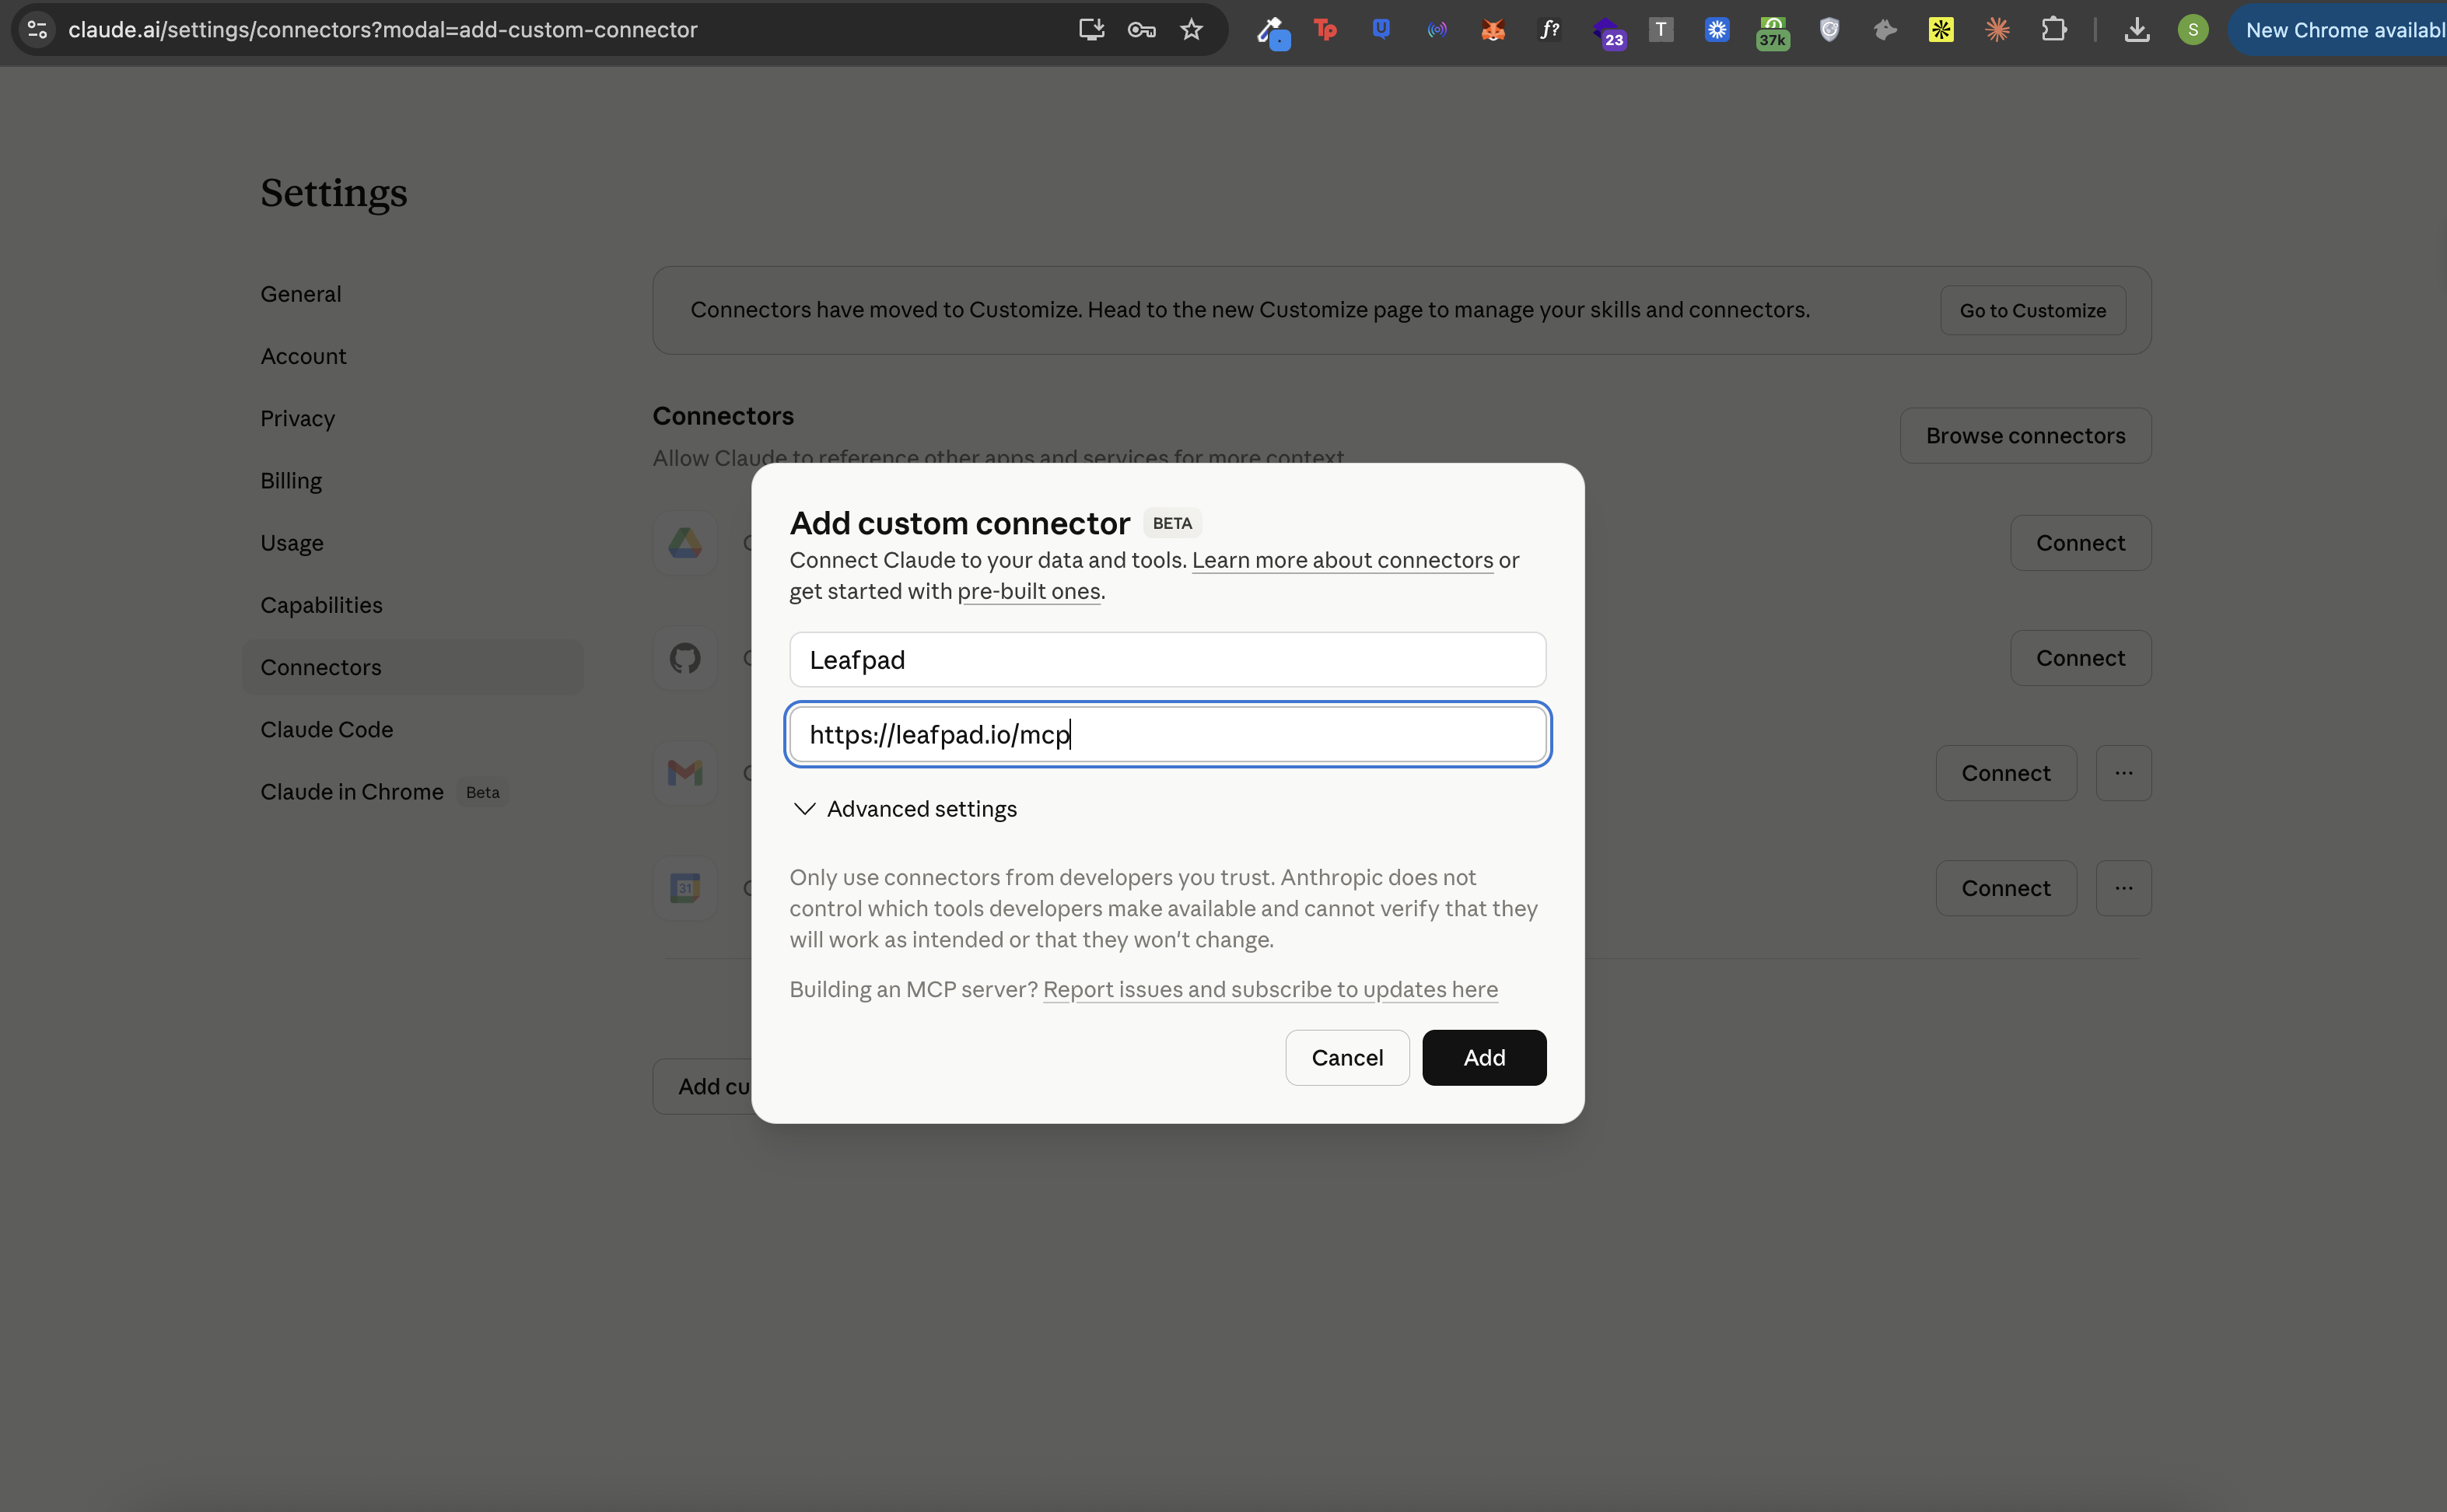
Task: Open Privacy settings section
Action: tap(297, 418)
